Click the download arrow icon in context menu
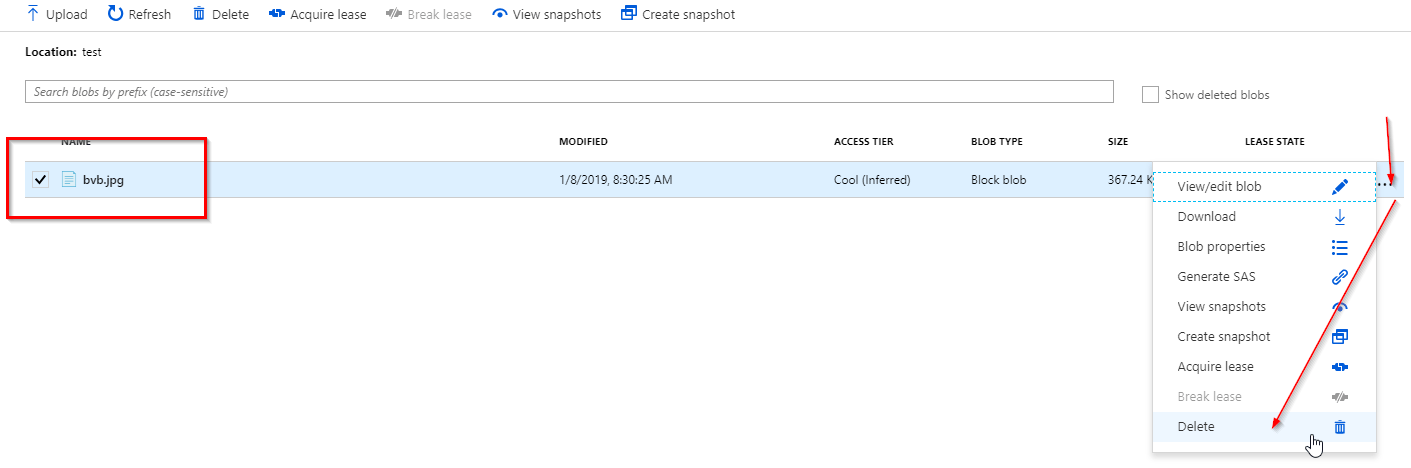This screenshot has height=468, width=1411. pyautogui.click(x=1340, y=217)
